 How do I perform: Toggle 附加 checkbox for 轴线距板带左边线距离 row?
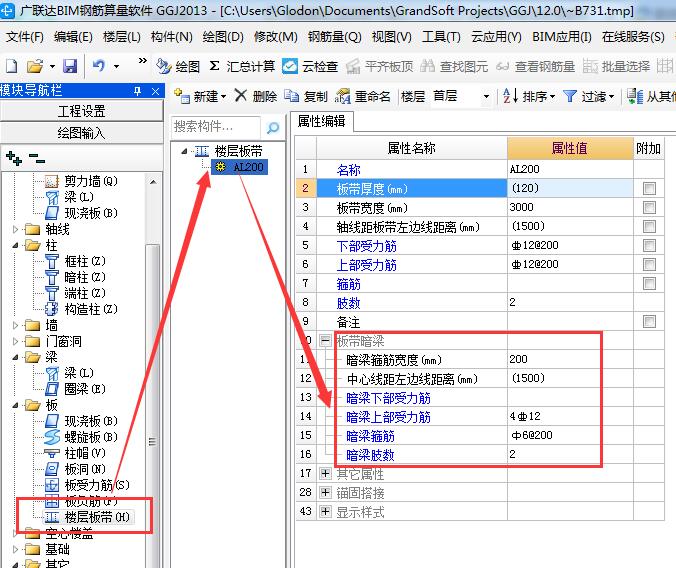point(649,226)
